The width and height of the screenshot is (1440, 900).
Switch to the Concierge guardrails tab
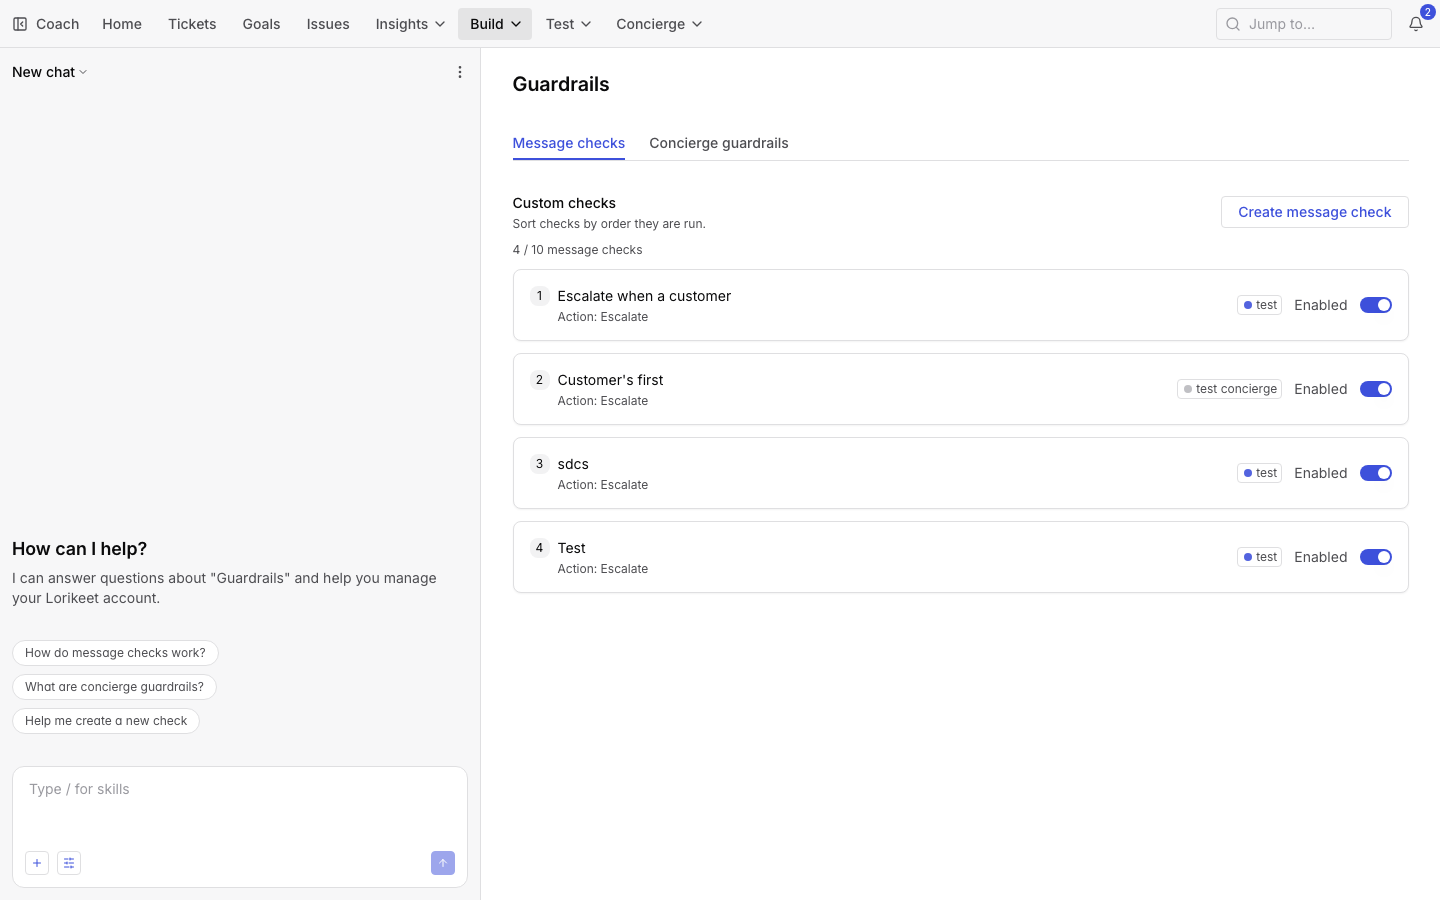pyautogui.click(x=719, y=143)
